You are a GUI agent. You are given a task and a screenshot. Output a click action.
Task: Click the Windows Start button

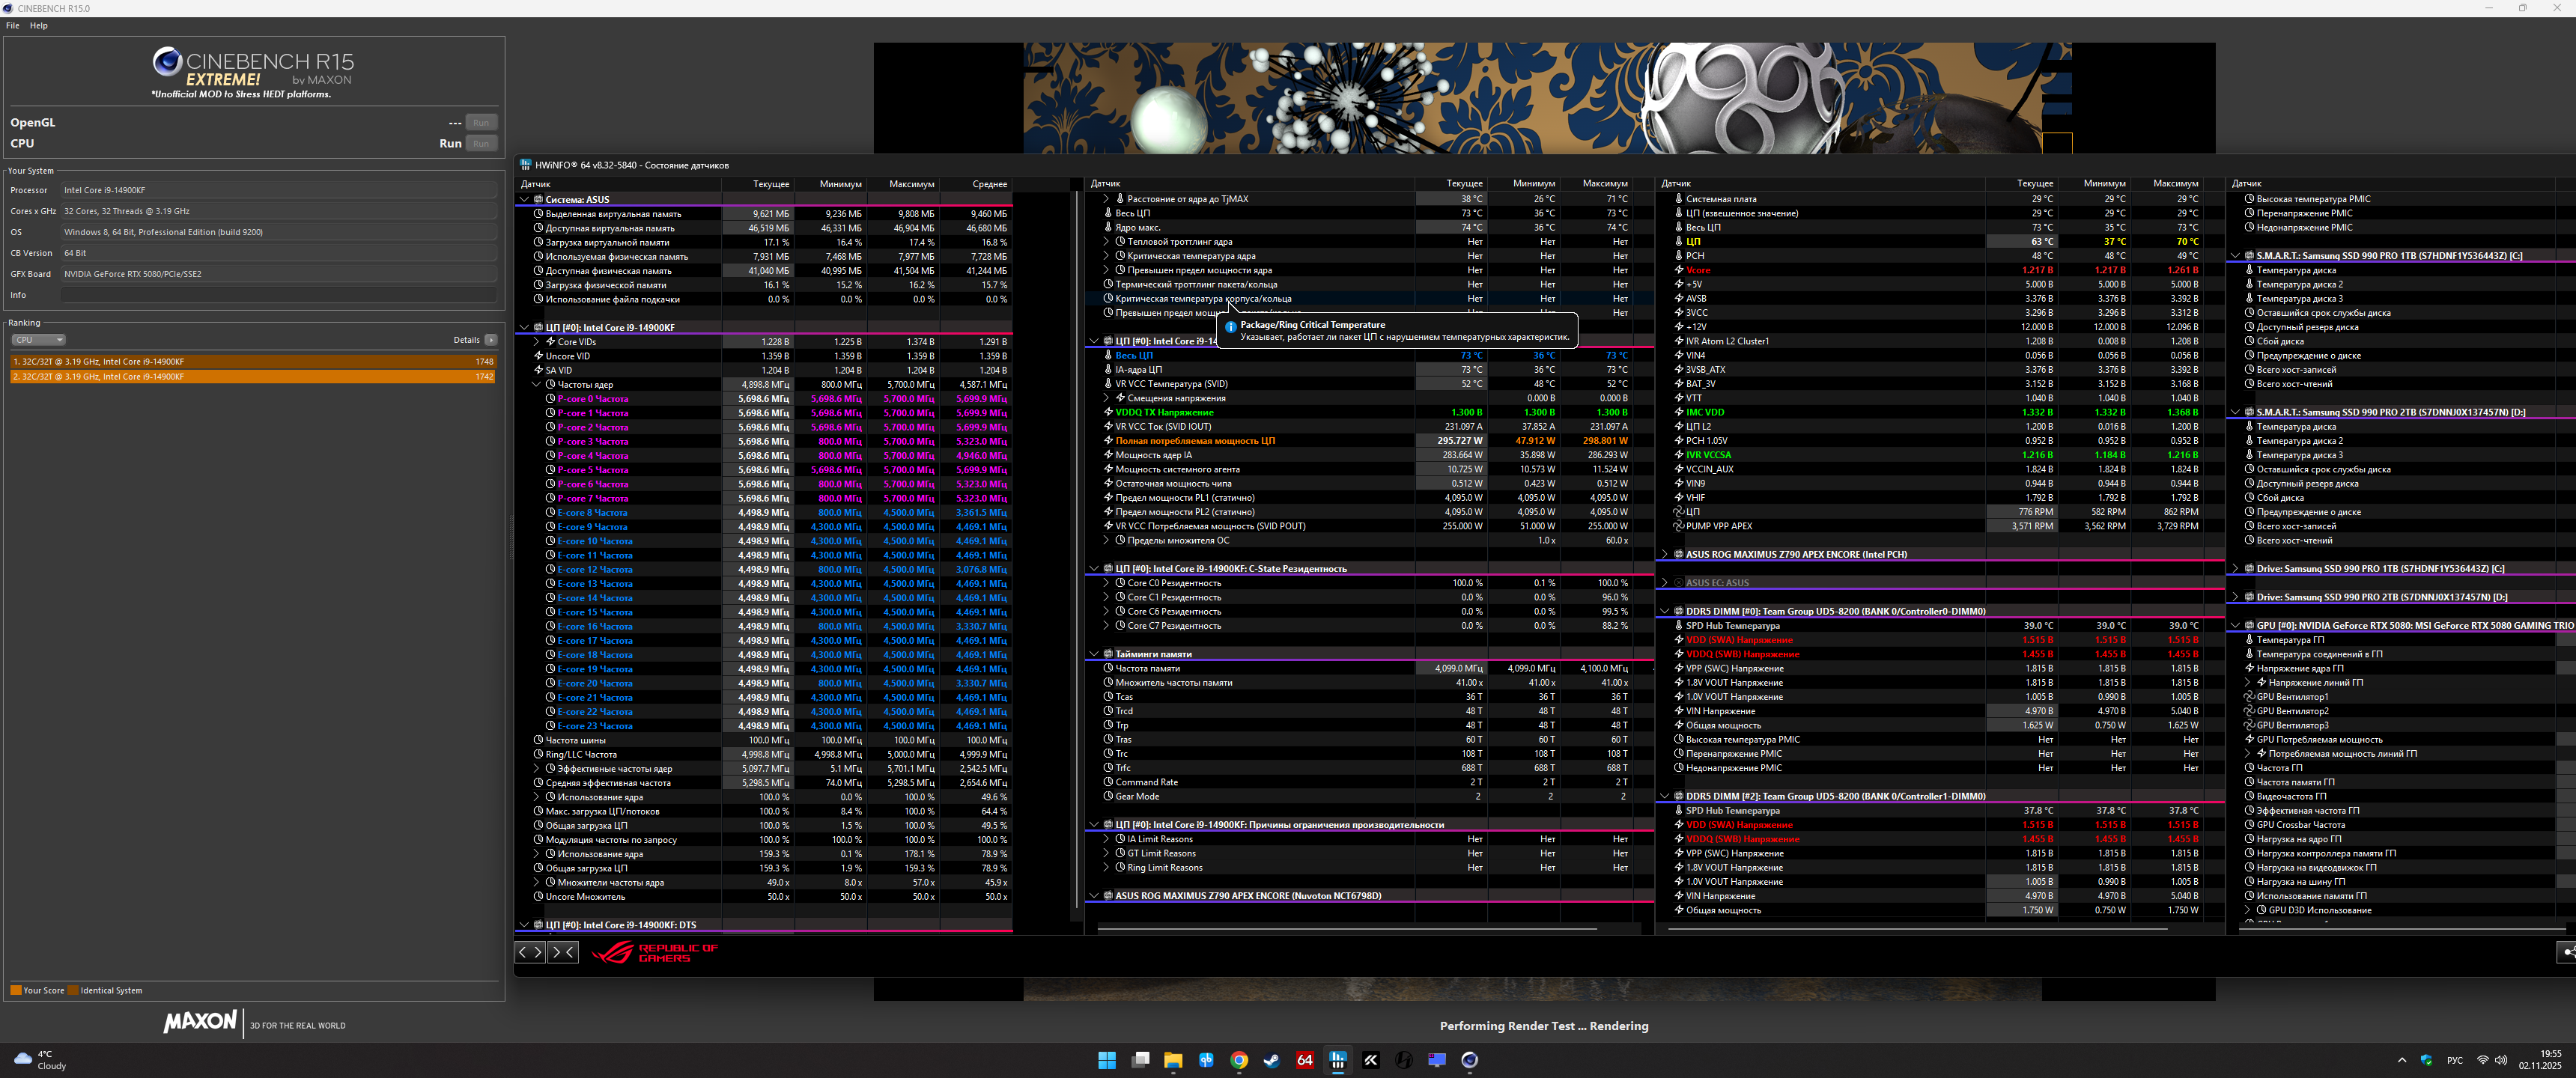pyautogui.click(x=1106, y=1060)
